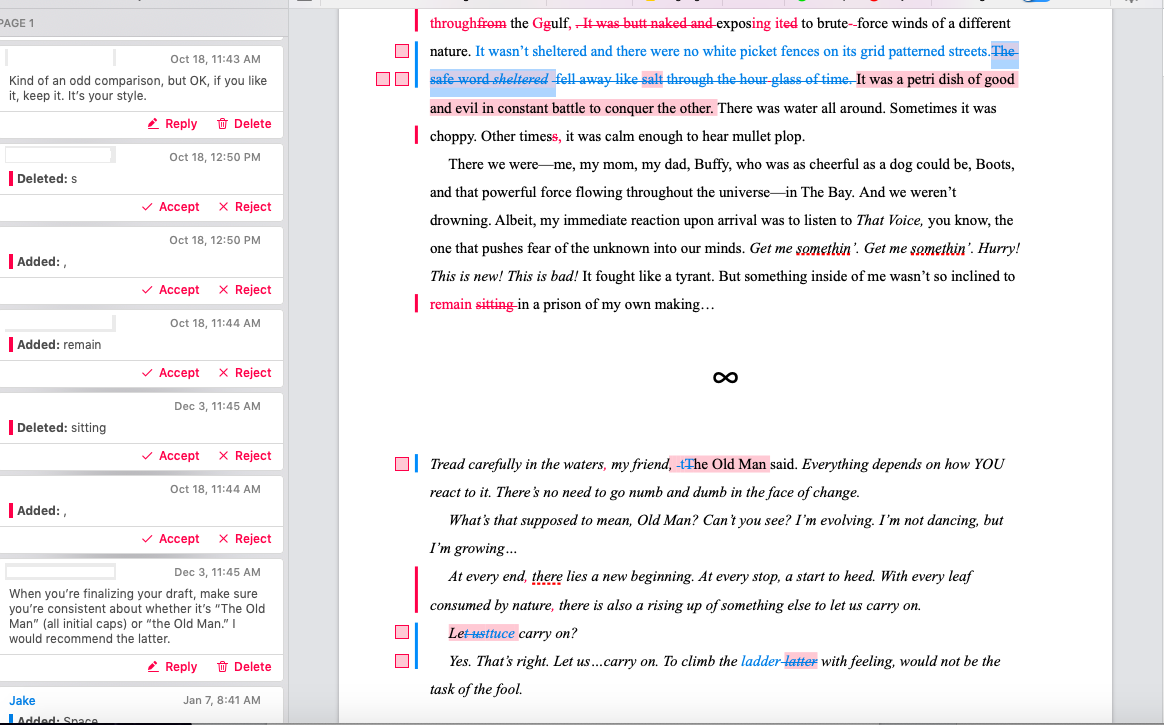Click the 'Dec 3, 11:45 AM' timestamp on 'Deleted: sitting'
The height and width of the screenshot is (725, 1164).
tap(218, 407)
